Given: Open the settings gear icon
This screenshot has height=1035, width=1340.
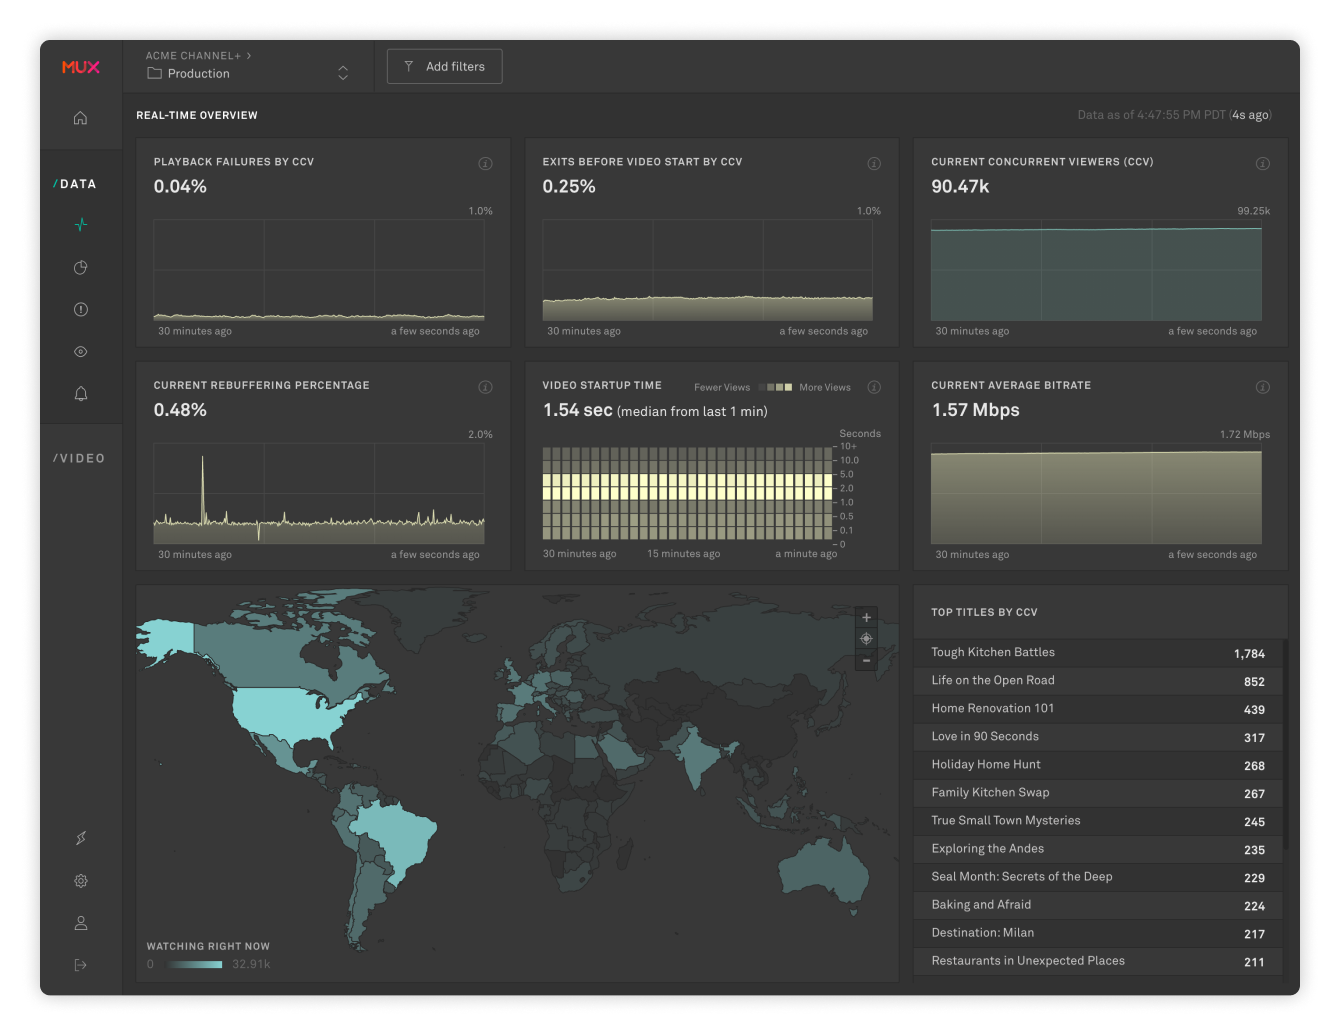Looking at the screenshot, I should click(x=81, y=881).
